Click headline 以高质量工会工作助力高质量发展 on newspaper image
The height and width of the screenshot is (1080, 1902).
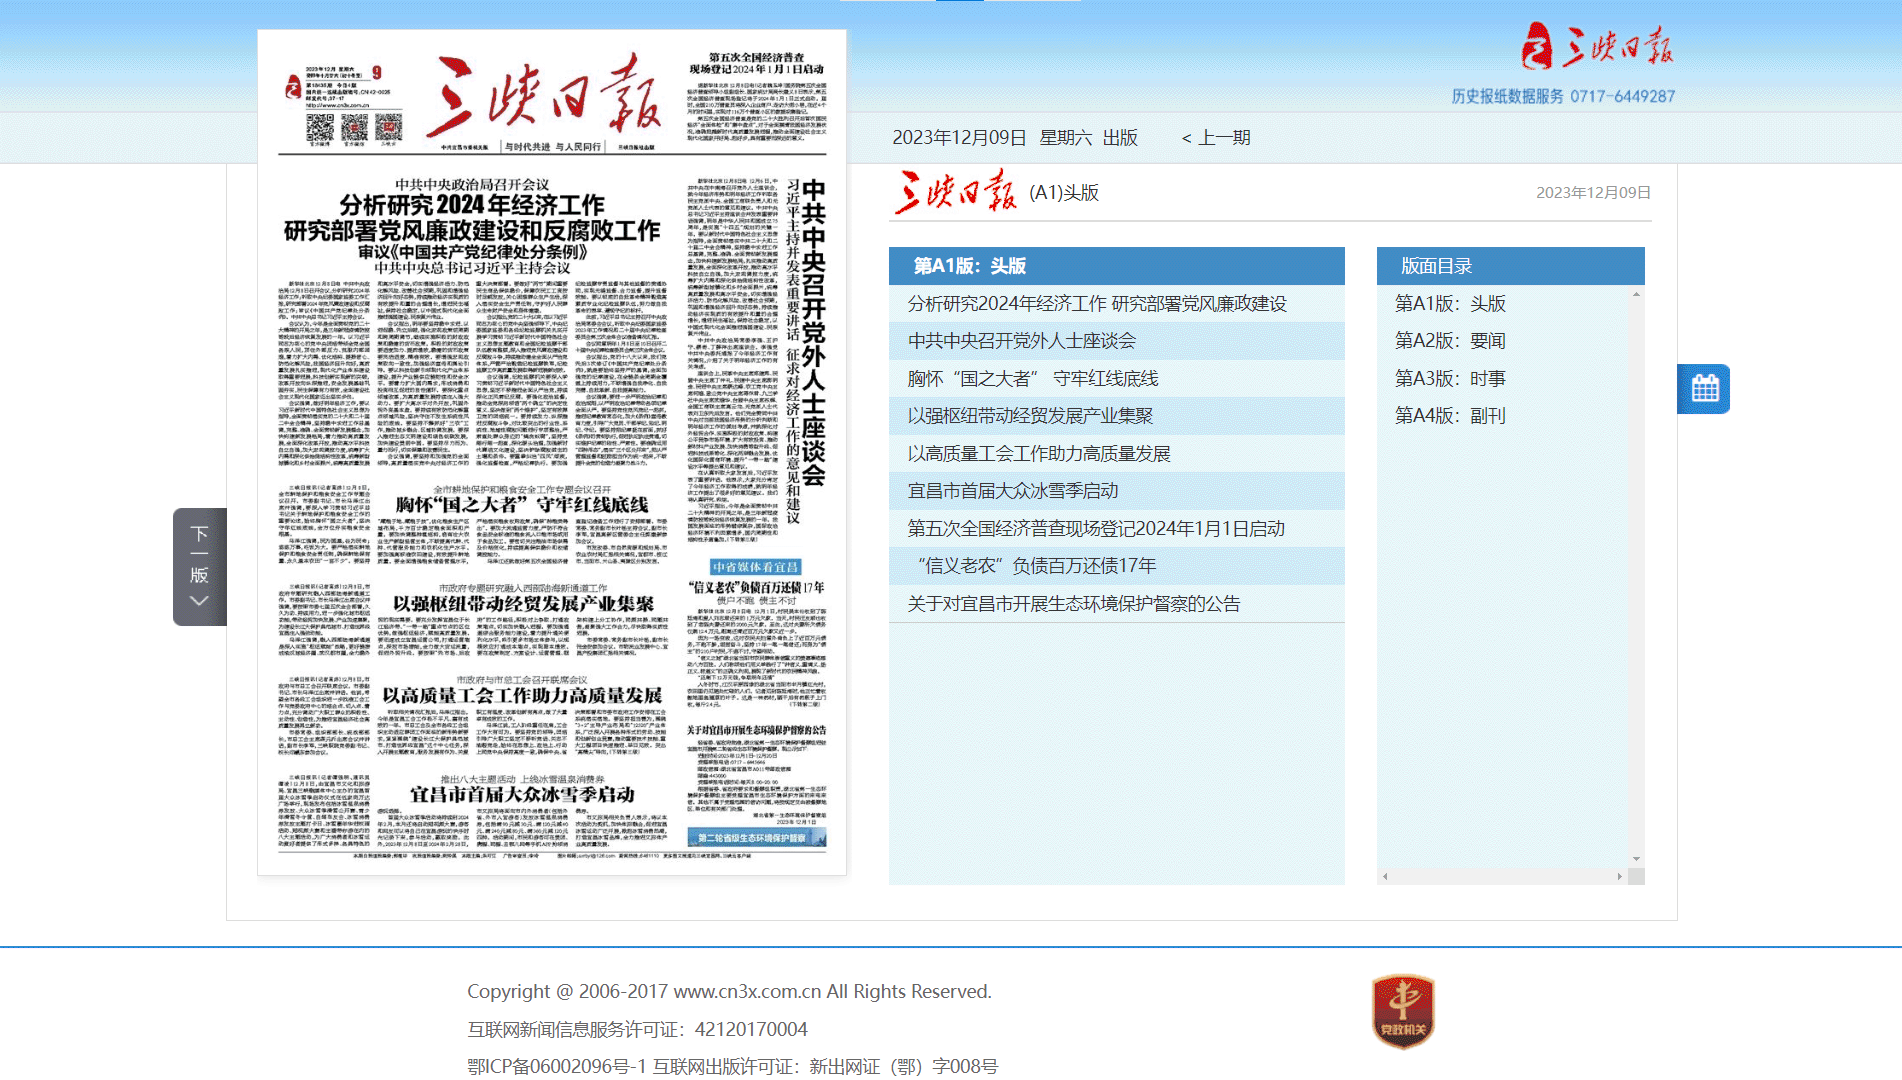point(522,695)
